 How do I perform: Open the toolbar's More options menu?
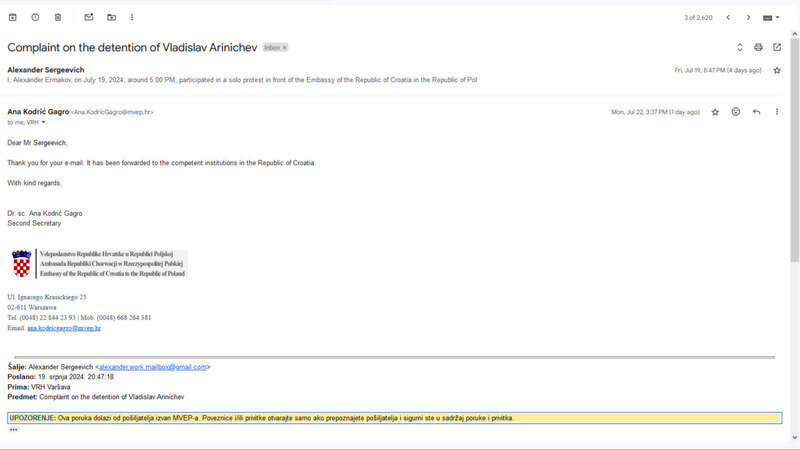132,17
